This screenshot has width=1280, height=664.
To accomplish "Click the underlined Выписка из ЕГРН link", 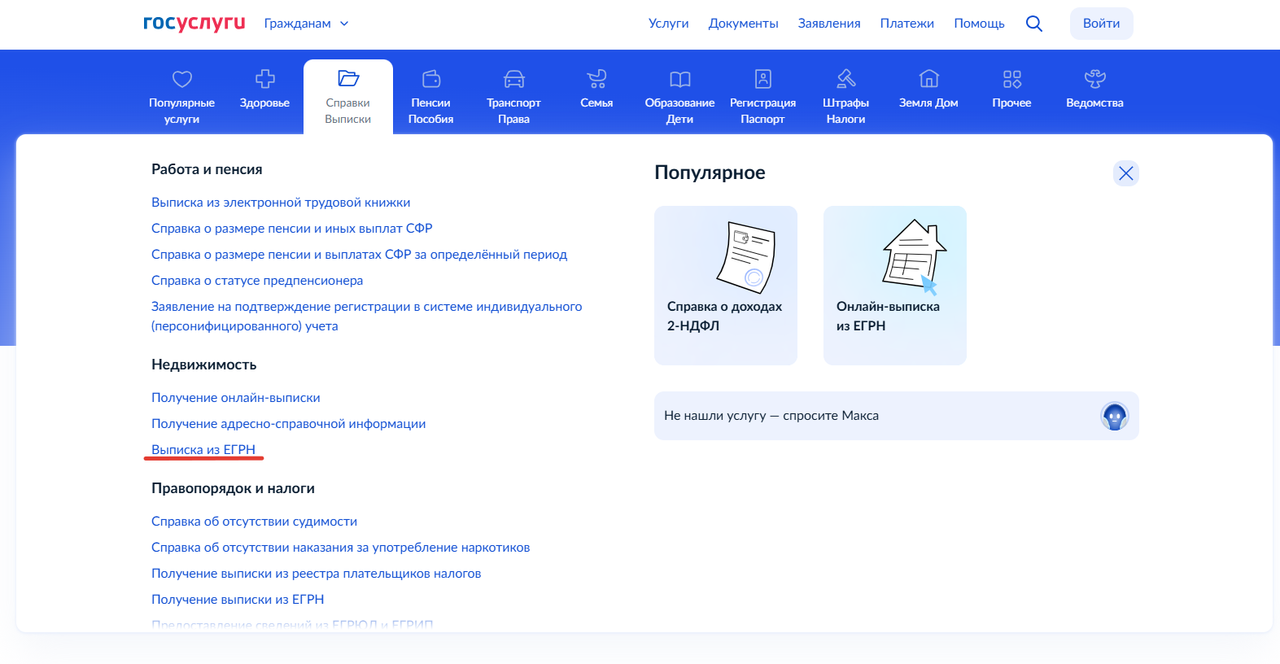I will click(x=204, y=449).
